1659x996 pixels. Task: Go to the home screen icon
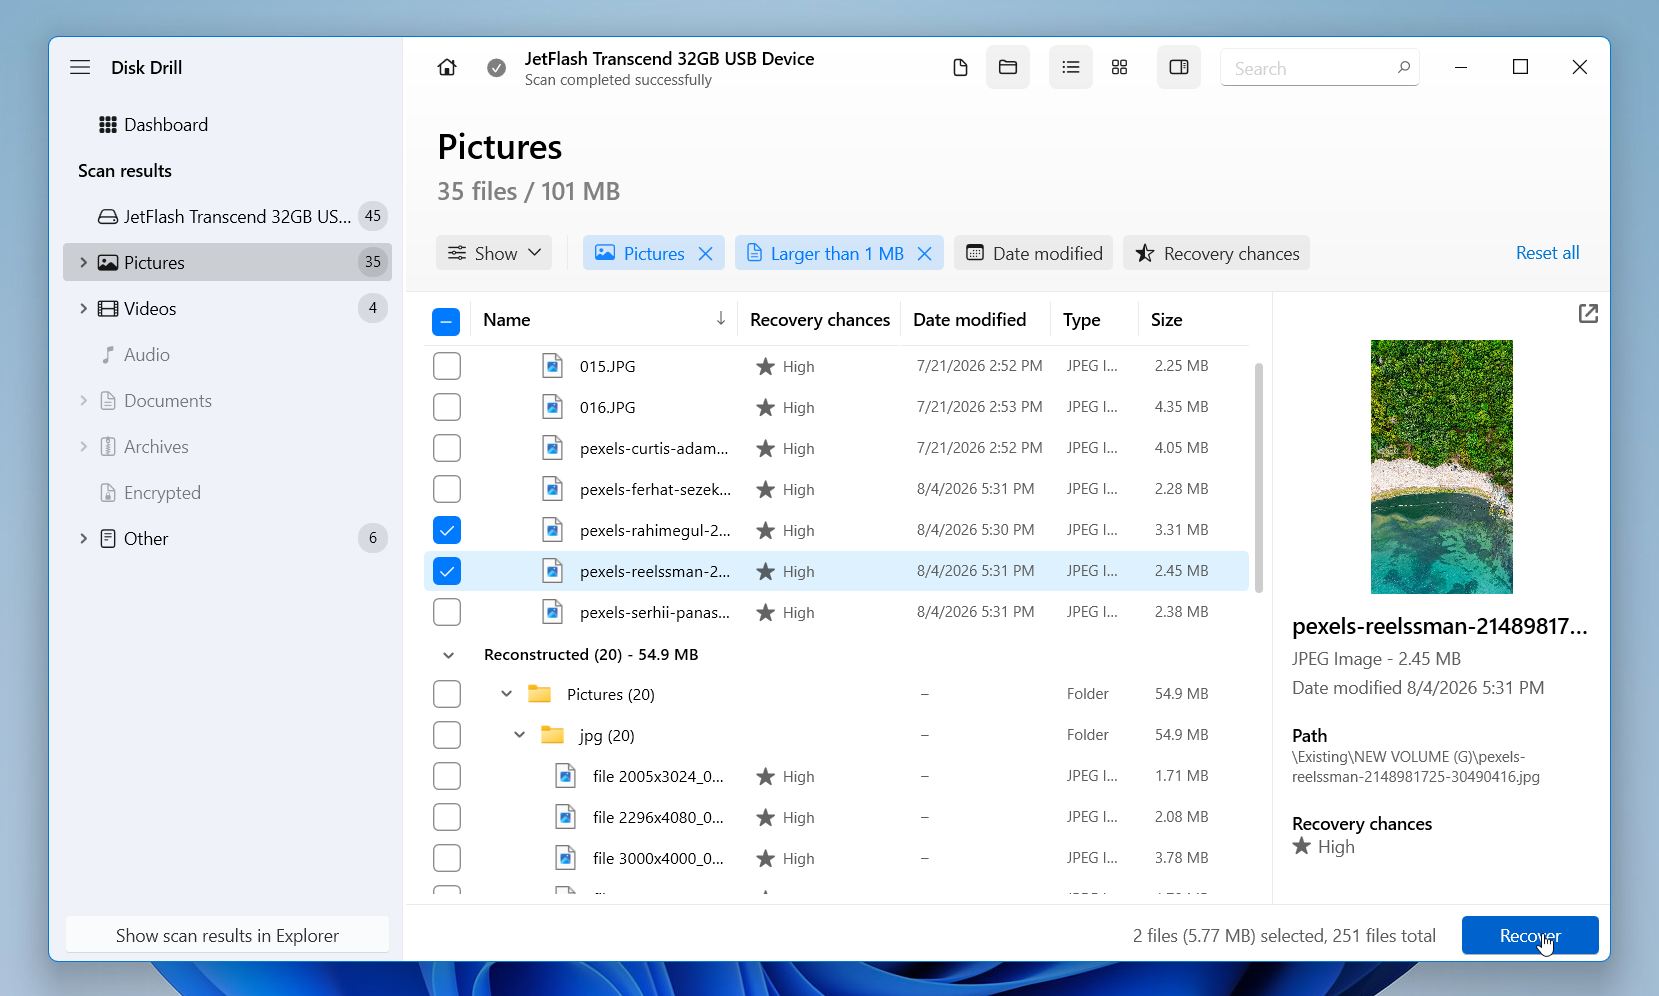[447, 67]
